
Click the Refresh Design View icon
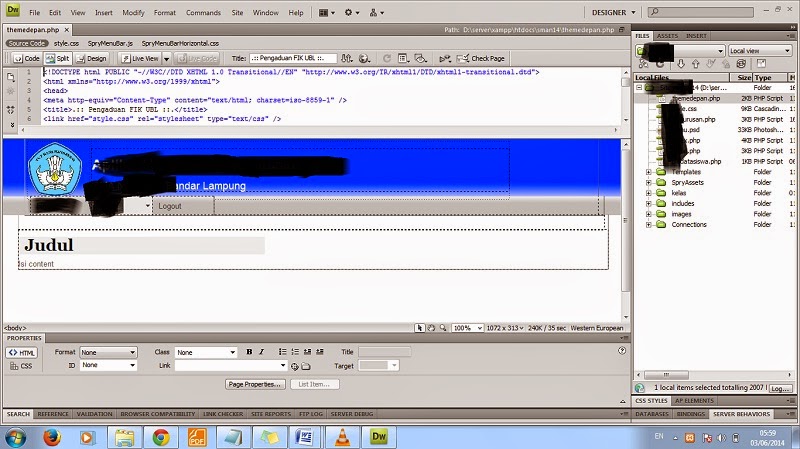(x=387, y=58)
